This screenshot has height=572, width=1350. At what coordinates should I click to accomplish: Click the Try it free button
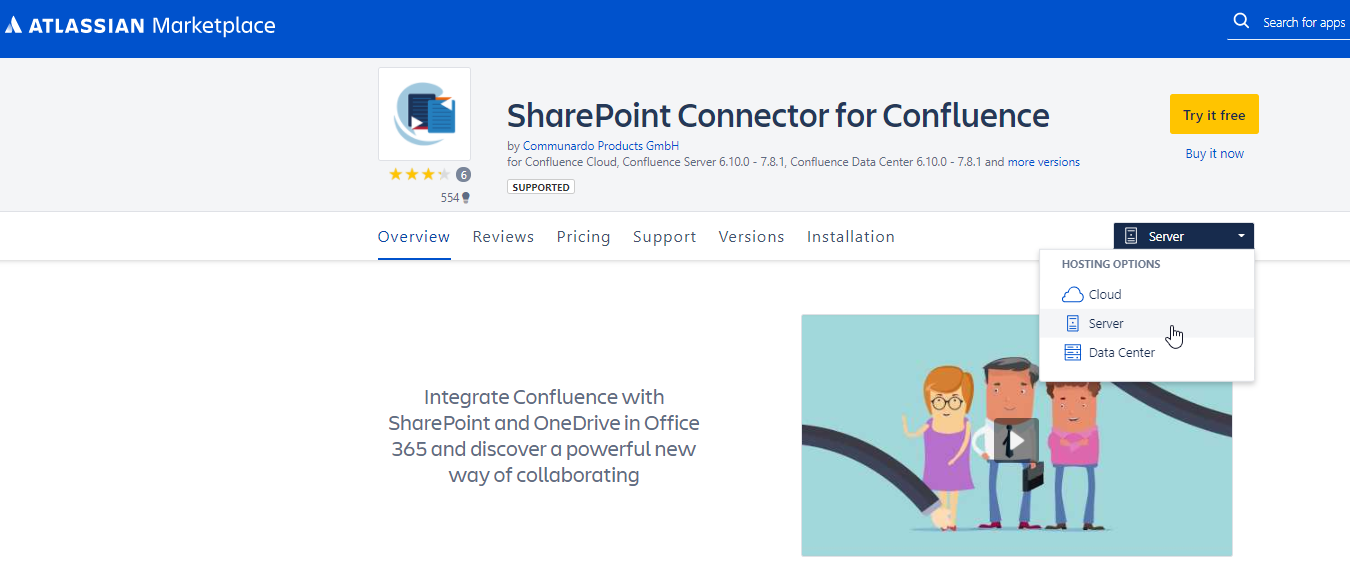(x=1213, y=114)
